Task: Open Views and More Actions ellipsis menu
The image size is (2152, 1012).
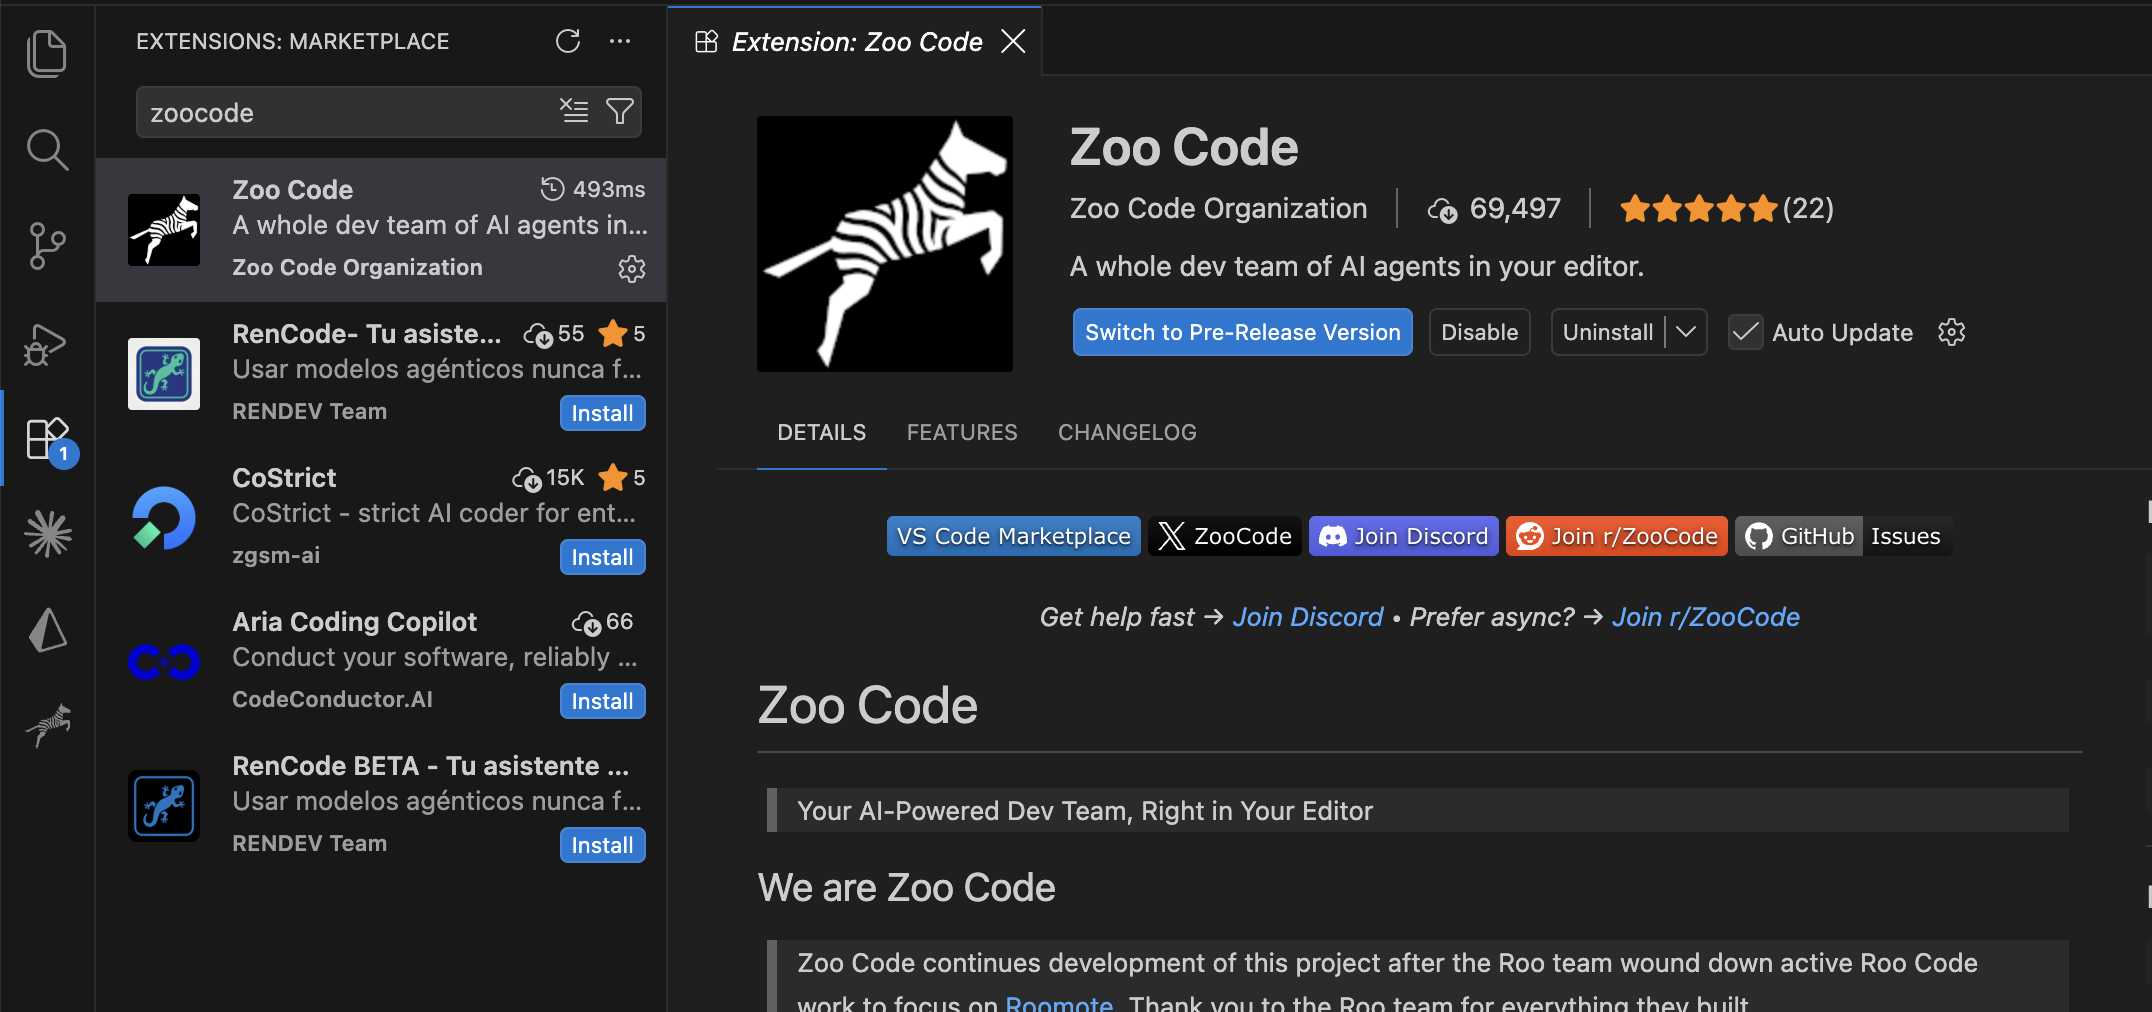Action: click(620, 41)
